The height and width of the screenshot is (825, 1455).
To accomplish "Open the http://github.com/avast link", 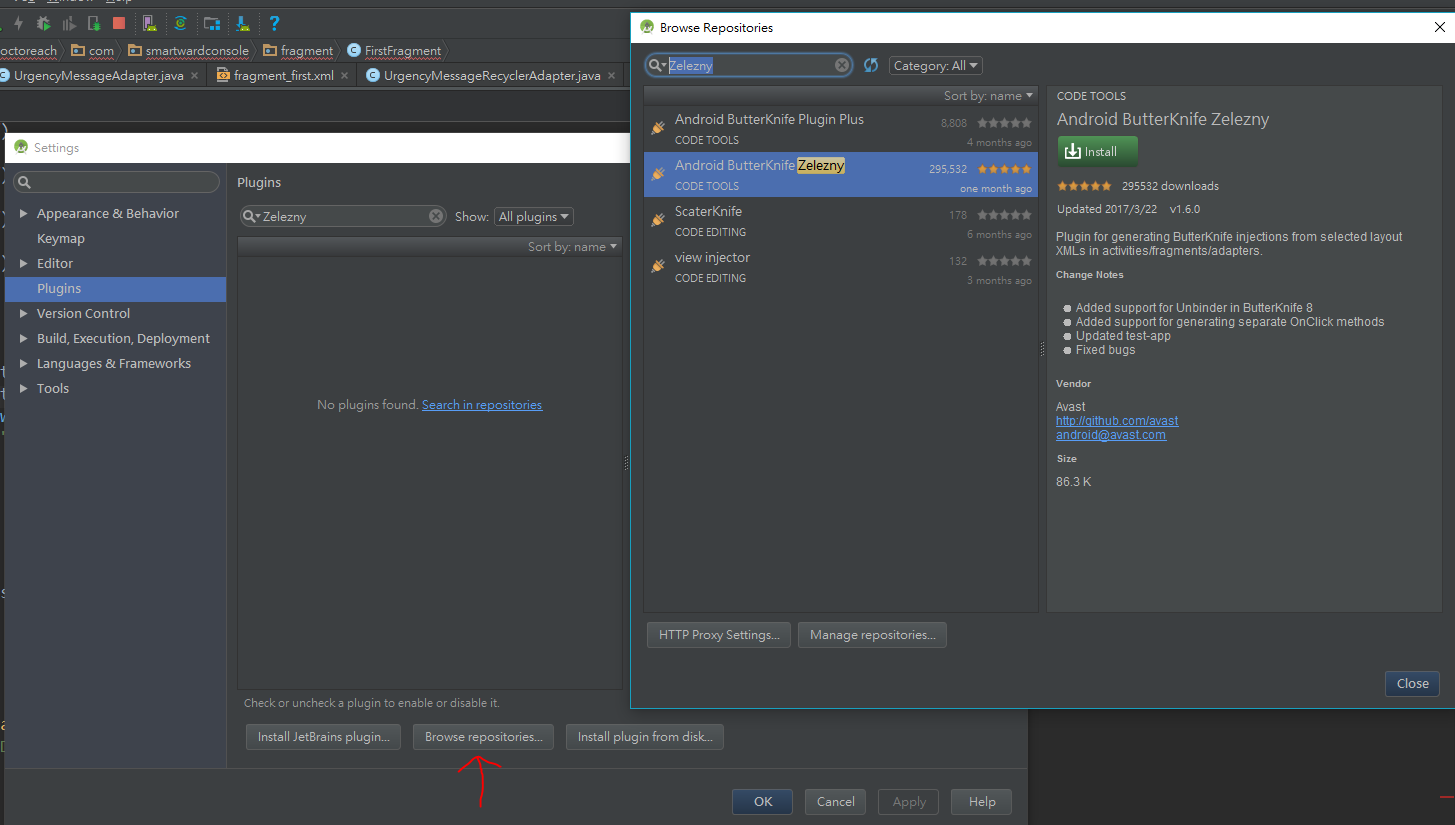I will (1117, 421).
